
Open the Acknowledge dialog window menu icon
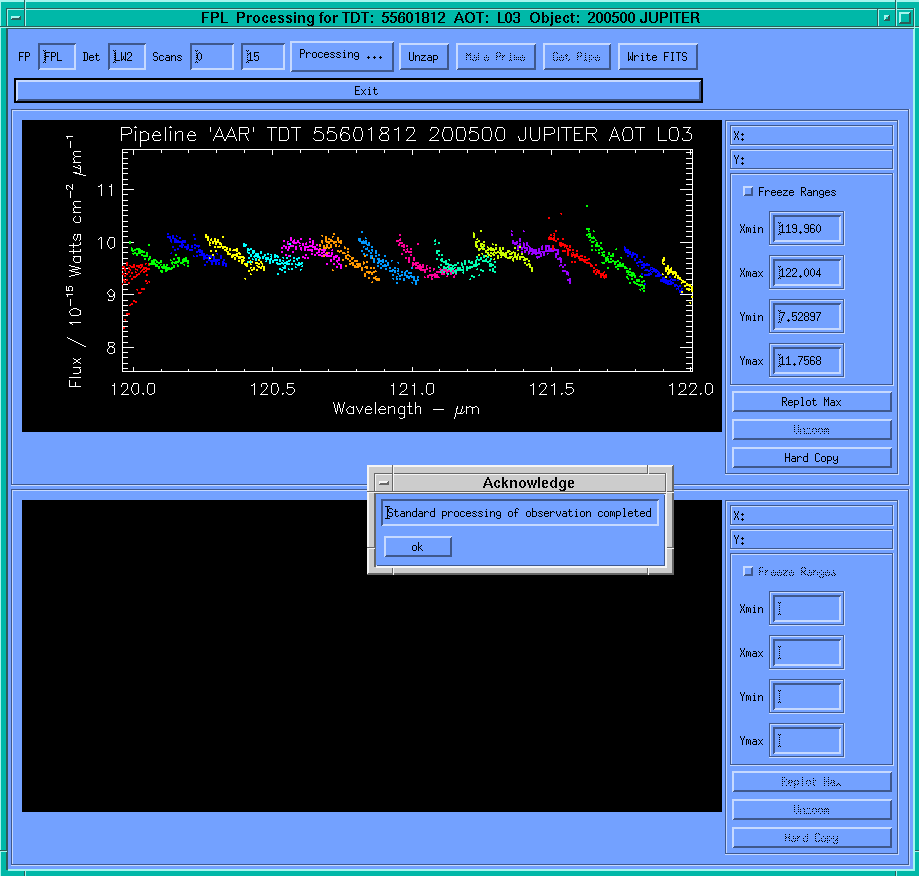[383, 483]
